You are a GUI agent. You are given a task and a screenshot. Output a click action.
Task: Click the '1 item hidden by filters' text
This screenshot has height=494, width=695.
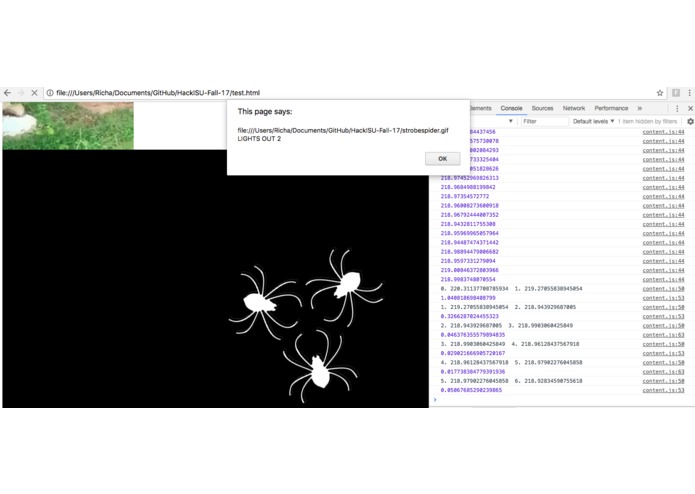point(647,121)
